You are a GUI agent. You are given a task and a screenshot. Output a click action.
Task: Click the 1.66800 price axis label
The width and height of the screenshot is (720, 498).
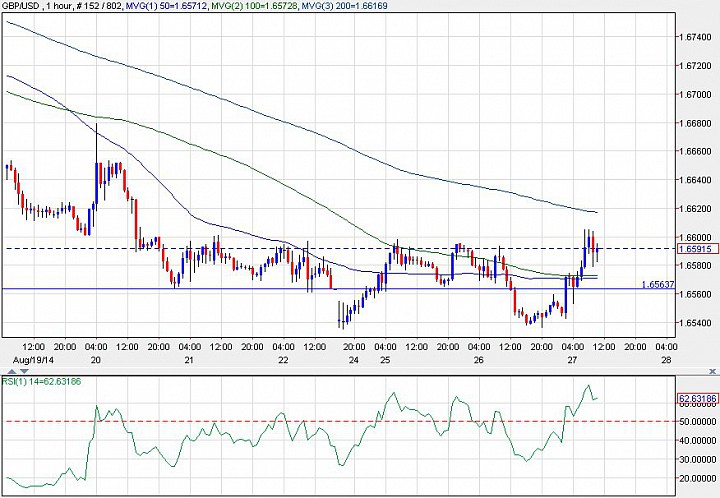(695, 123)
